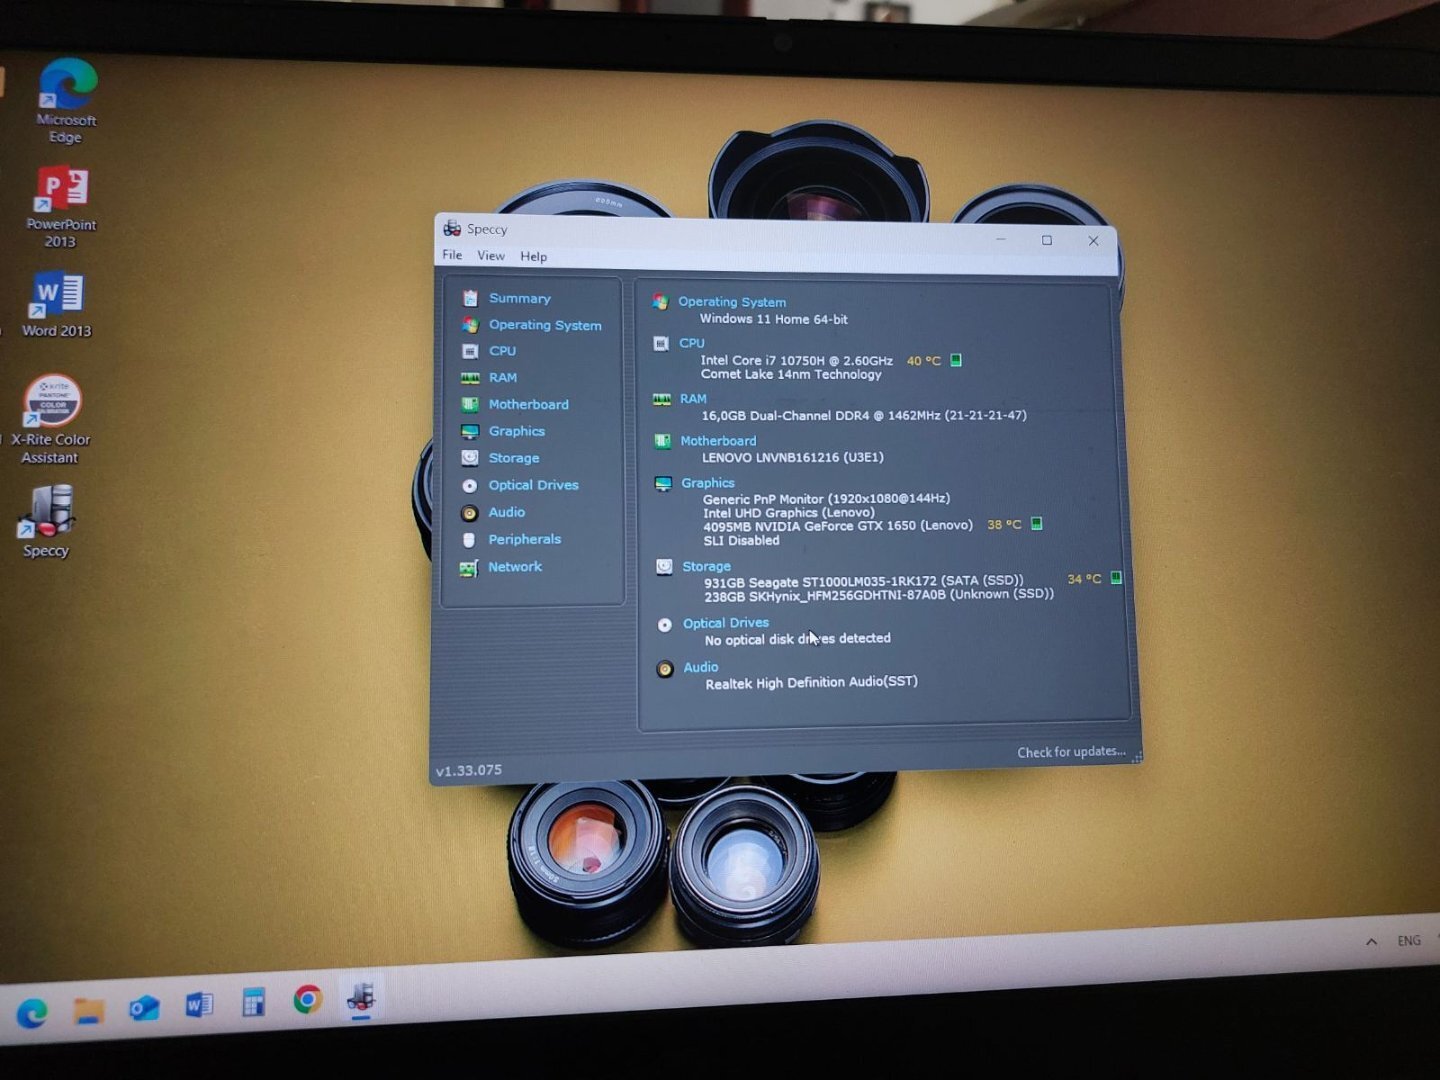
Task: Click the GPU temperature indicator icon at 38 °C
Action: point(1037,524)
